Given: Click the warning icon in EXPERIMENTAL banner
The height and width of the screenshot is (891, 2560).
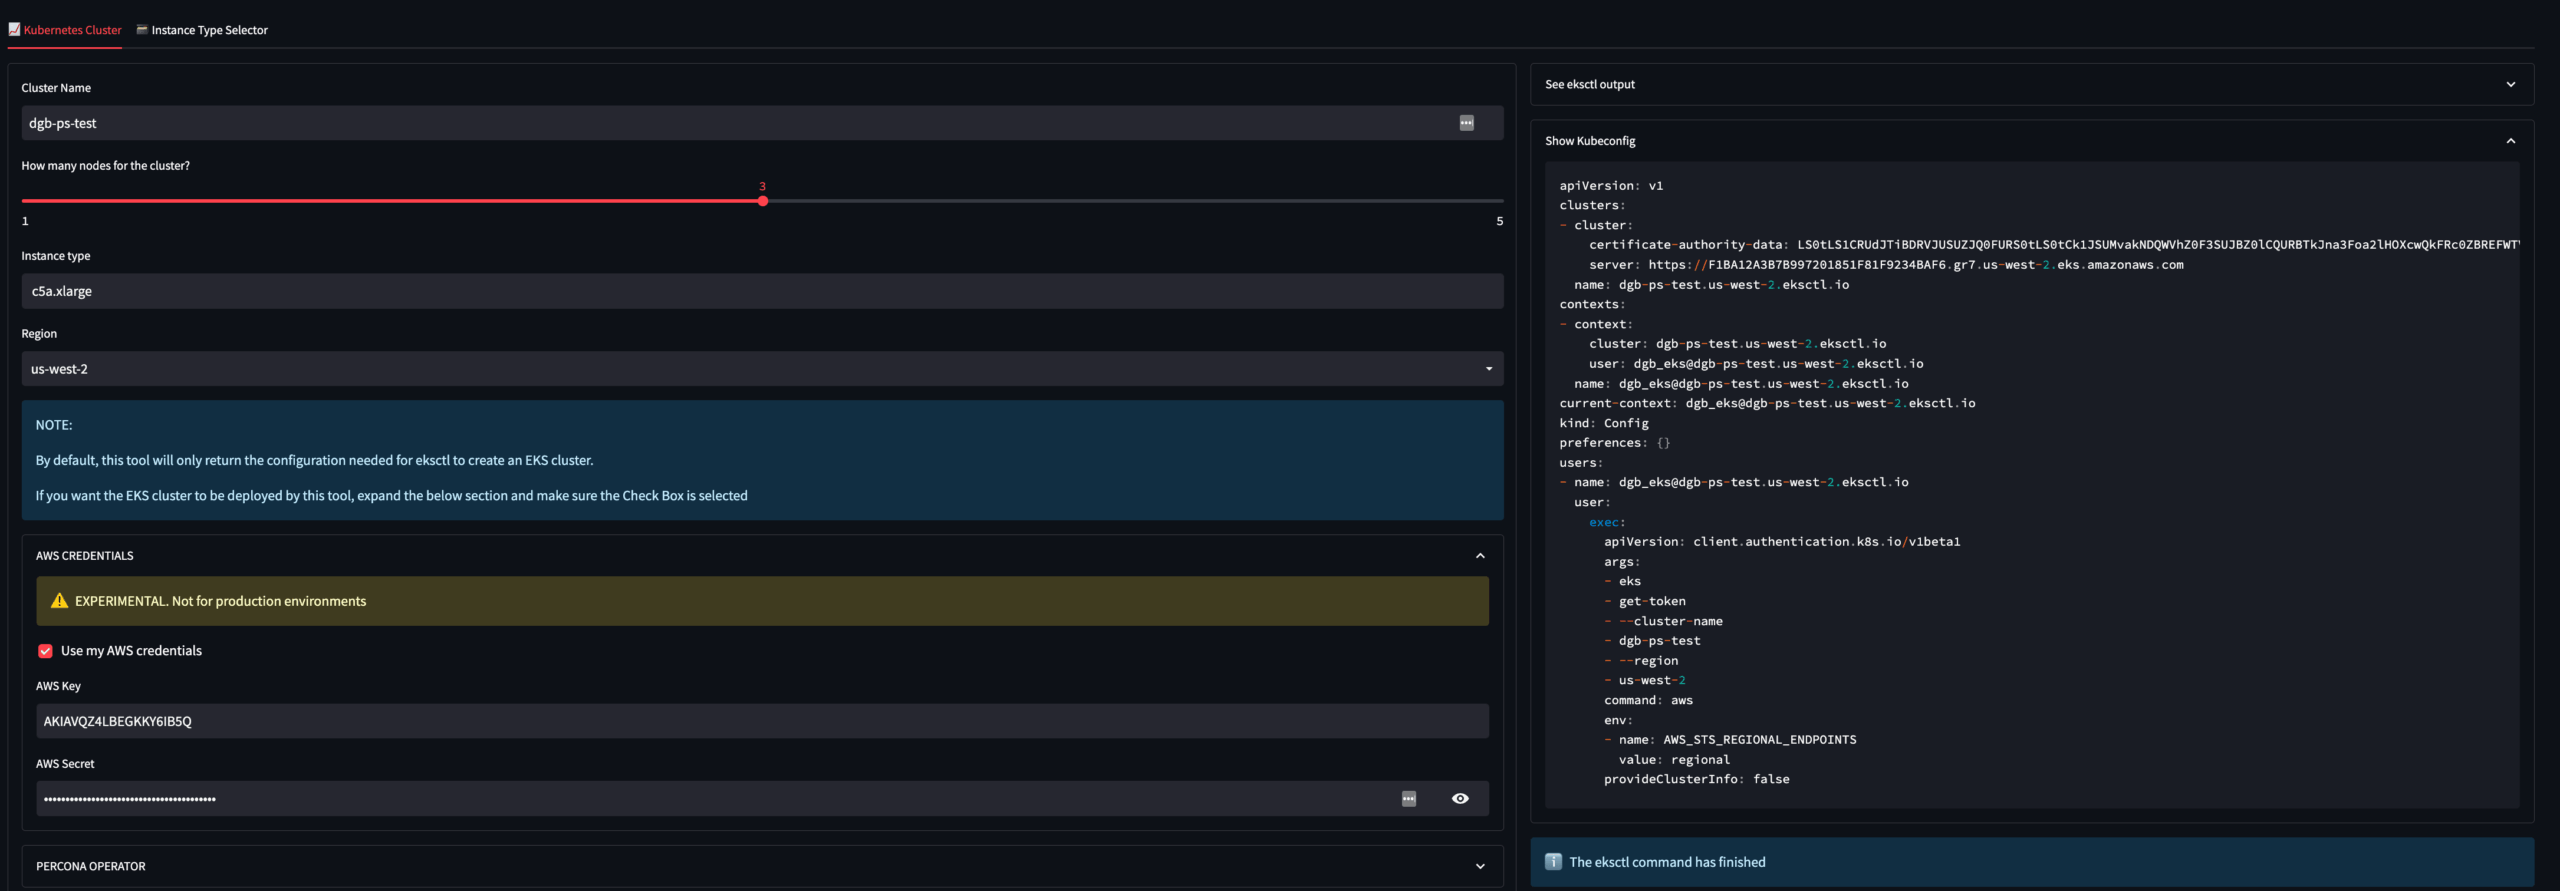Looking at the screenshot, I should 59,601.
